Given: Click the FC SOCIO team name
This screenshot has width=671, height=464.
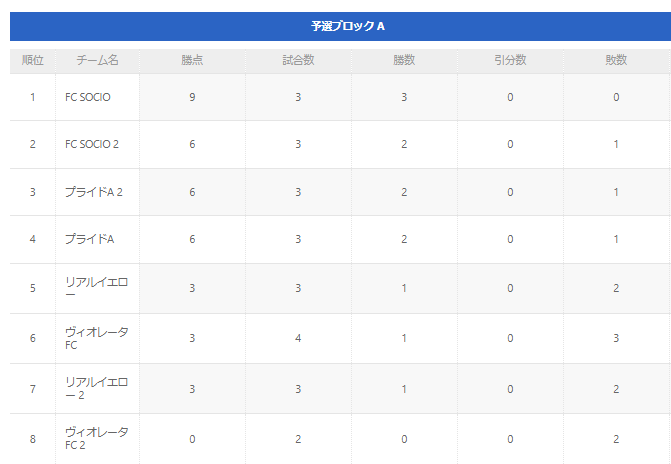Looking at the screenshot, I should tap(88, 97).
